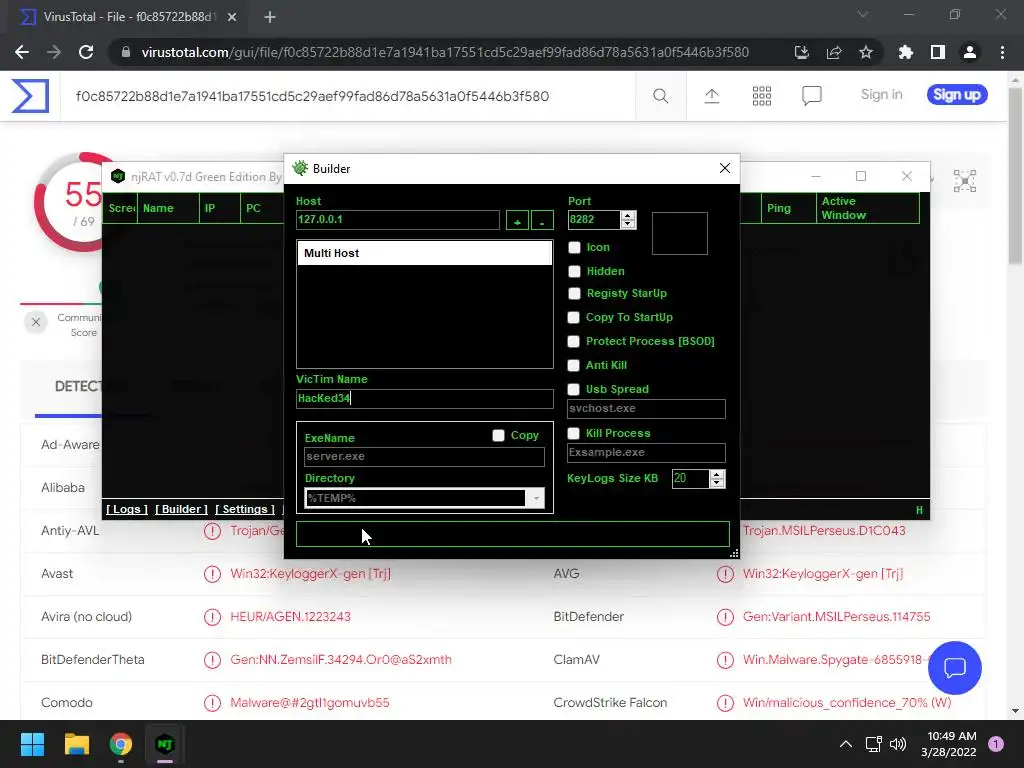Image resolution: width=1024 pixels, height=768 pixels.
Task: Tick the Copy checkbox beside ExeName
Action: [x=498, y=435]
